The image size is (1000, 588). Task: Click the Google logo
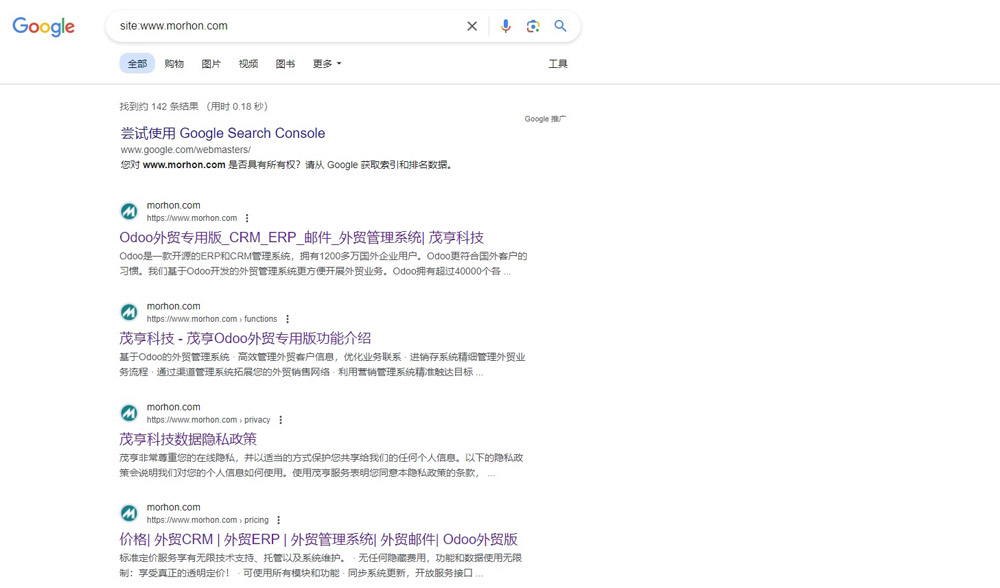(x=43, y=26)
